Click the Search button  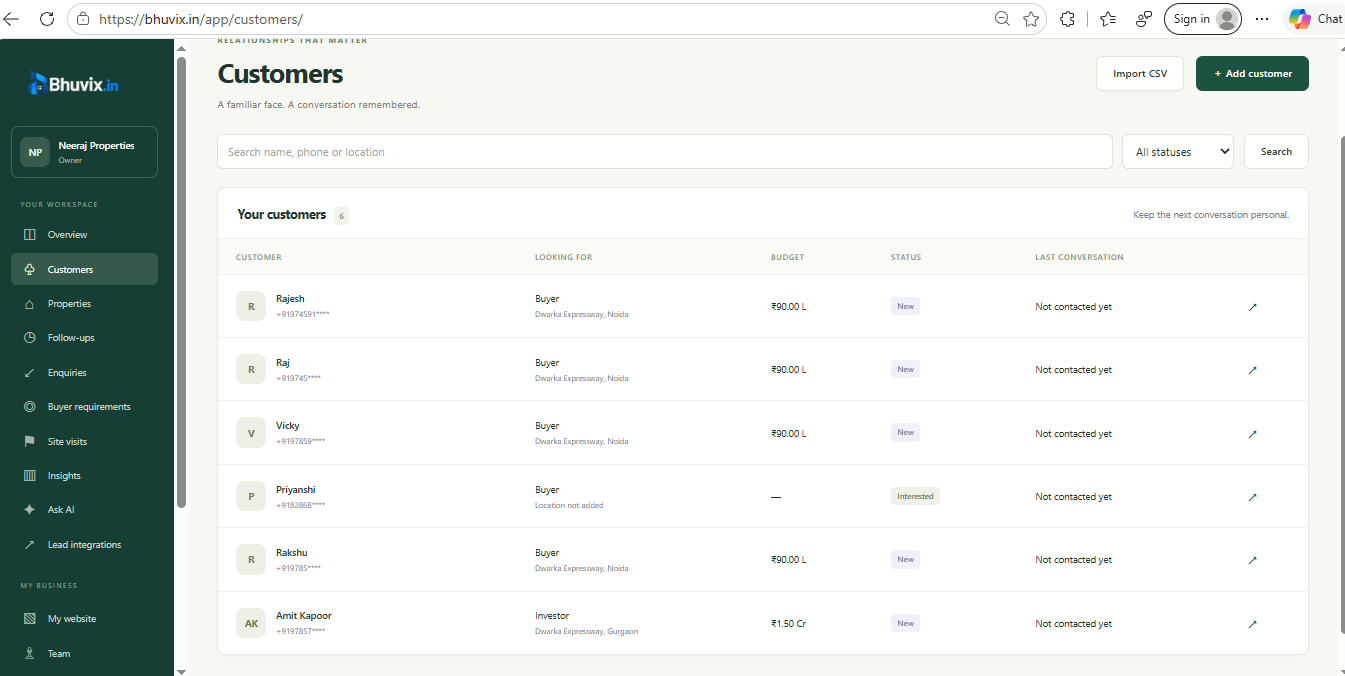tap(1276, 152)
